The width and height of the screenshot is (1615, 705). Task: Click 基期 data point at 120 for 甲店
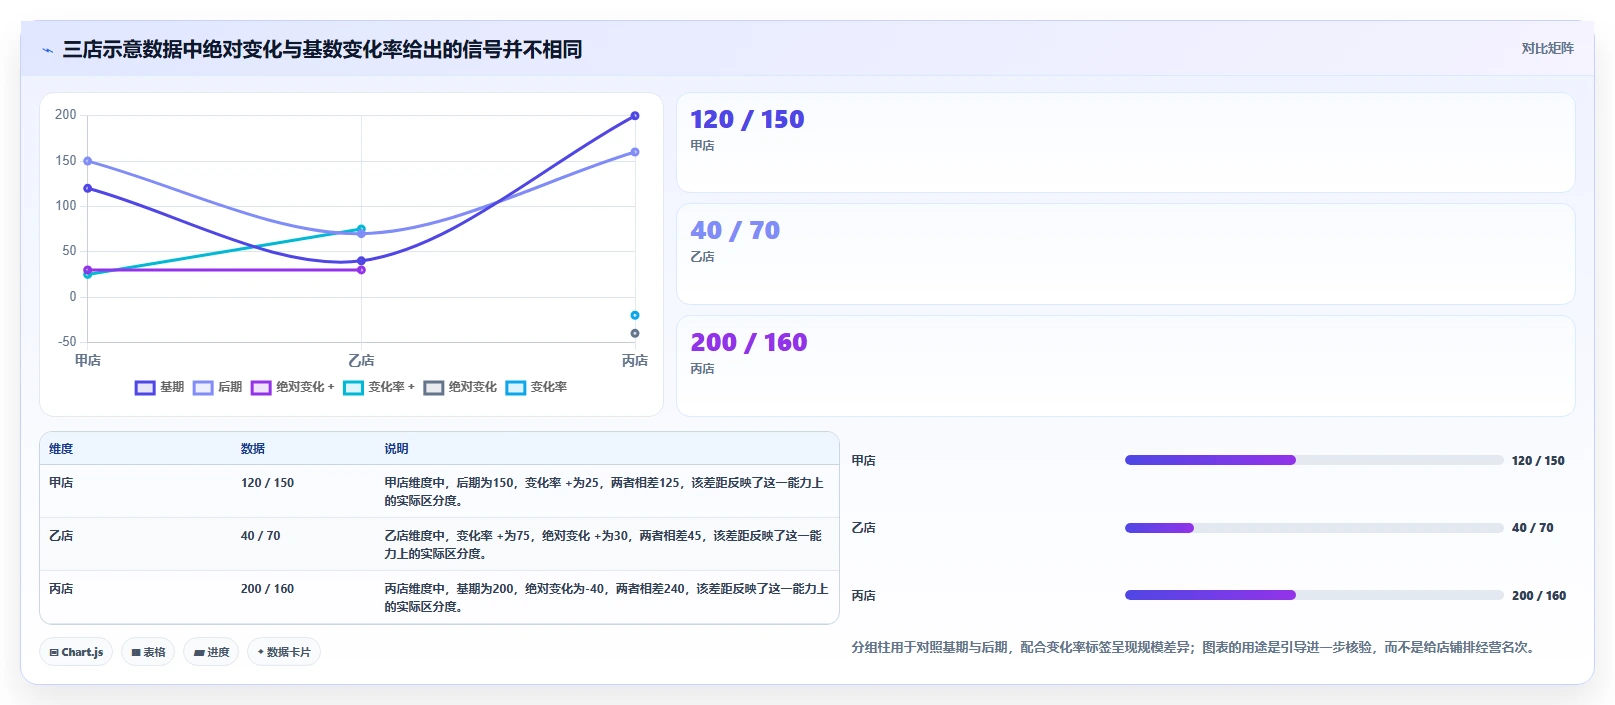coord(88,188)
